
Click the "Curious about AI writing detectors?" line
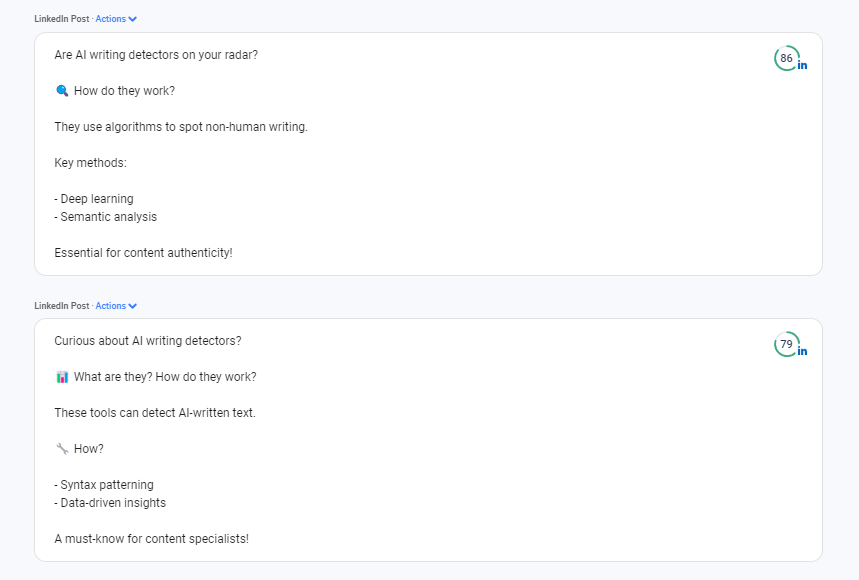[x=148, y=341]
